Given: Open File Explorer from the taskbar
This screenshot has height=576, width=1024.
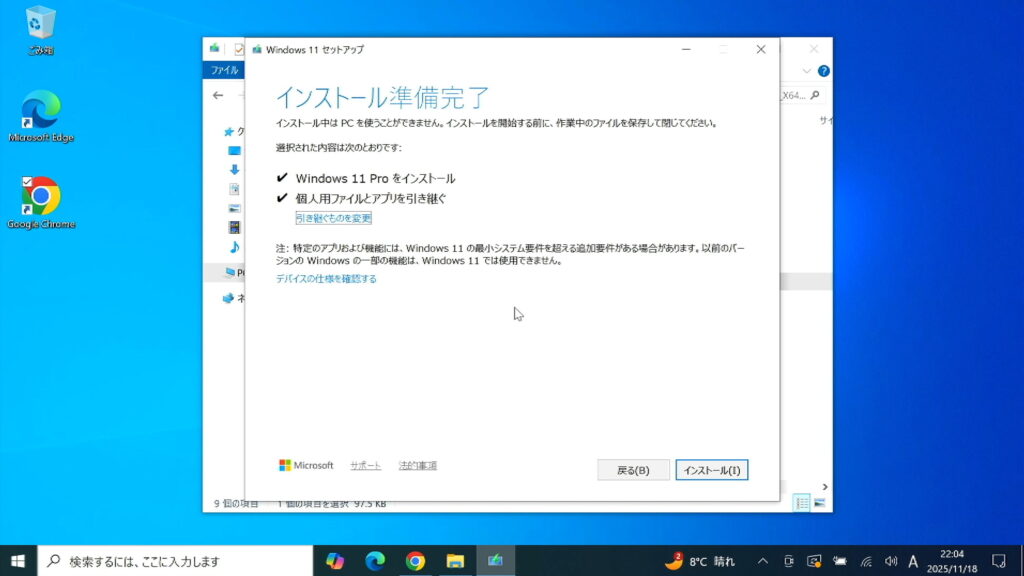Looking at the screenshot, I should (455, 561).
